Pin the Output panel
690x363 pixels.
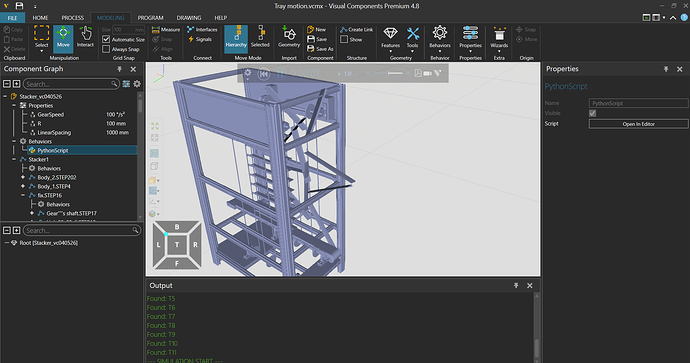516,286
